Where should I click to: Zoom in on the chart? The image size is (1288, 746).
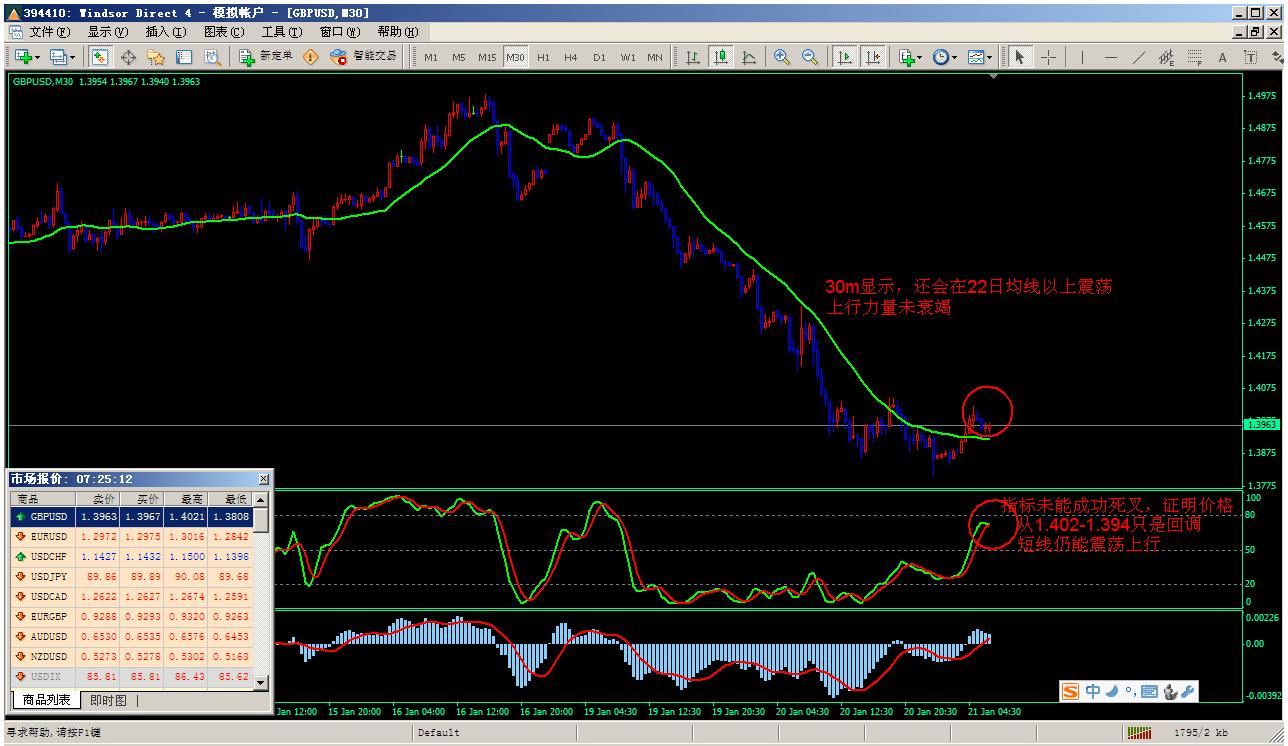click(x=782, y=57)
